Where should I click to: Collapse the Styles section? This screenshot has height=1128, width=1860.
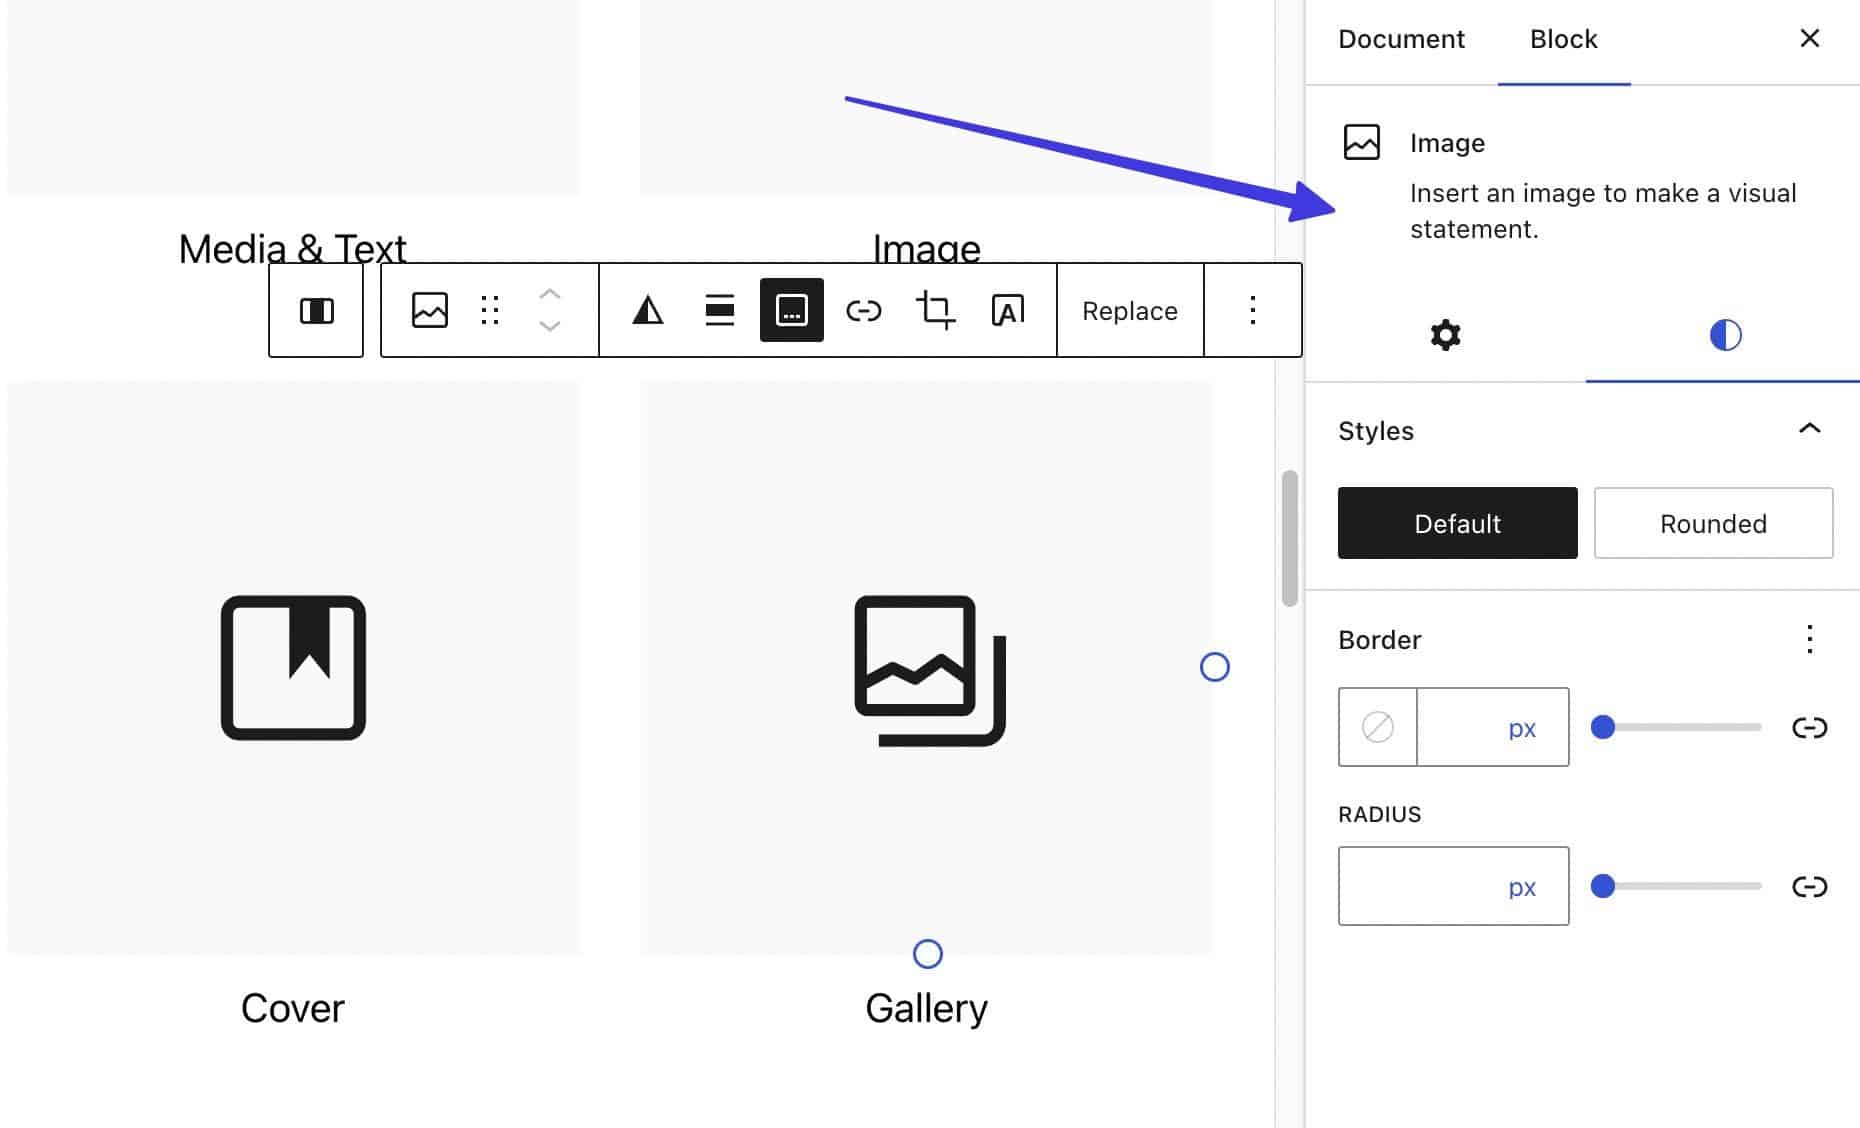(1810, 429)
